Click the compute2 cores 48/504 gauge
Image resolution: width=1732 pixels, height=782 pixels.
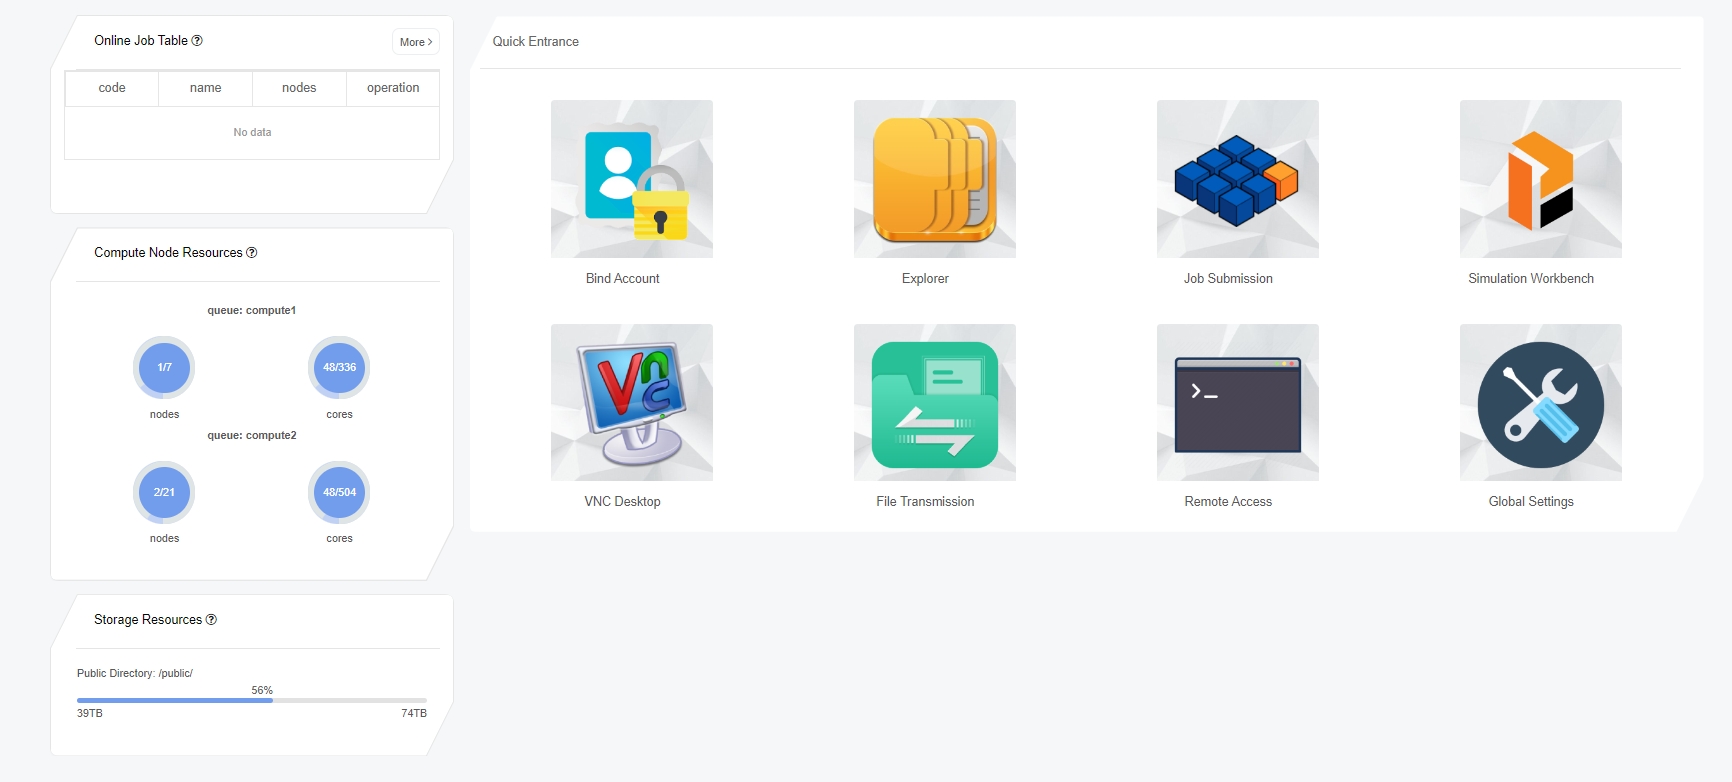point(339,492)
